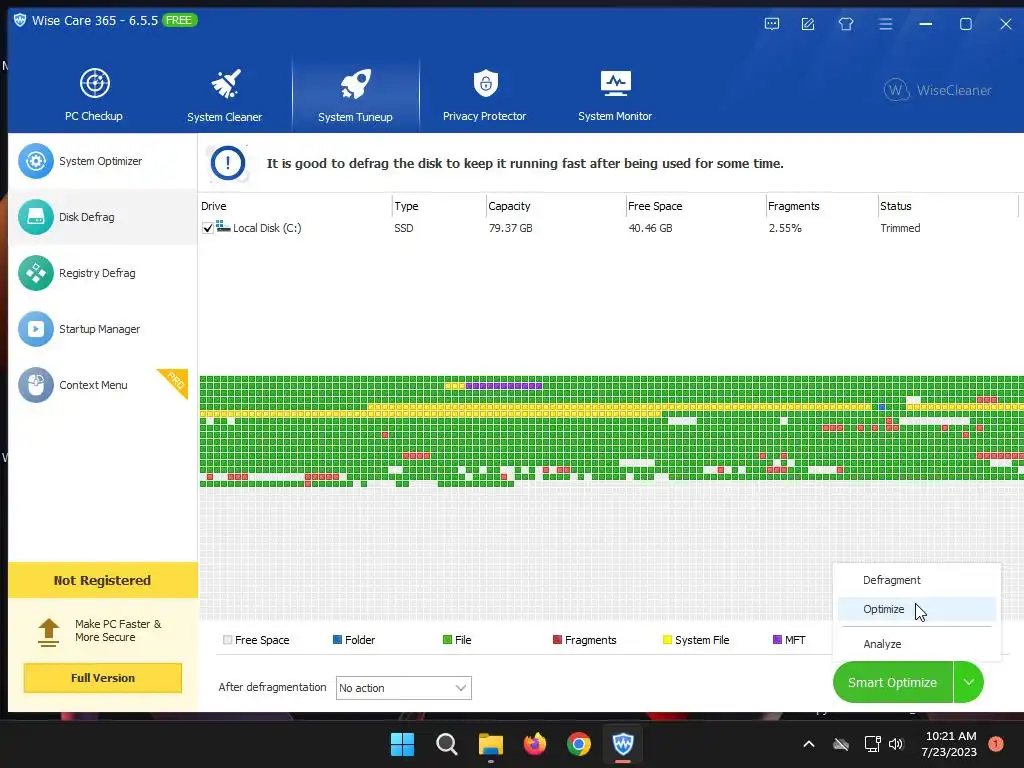Click the Full Version button
1024x768 pixels.
tap(103, 678)
